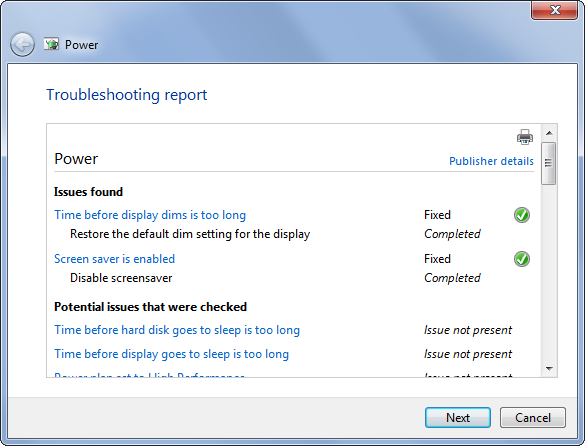Screen dimensions: 585x446
Task: Click green checkmark beside display dims issue
Action: click(x=522, y=215)
